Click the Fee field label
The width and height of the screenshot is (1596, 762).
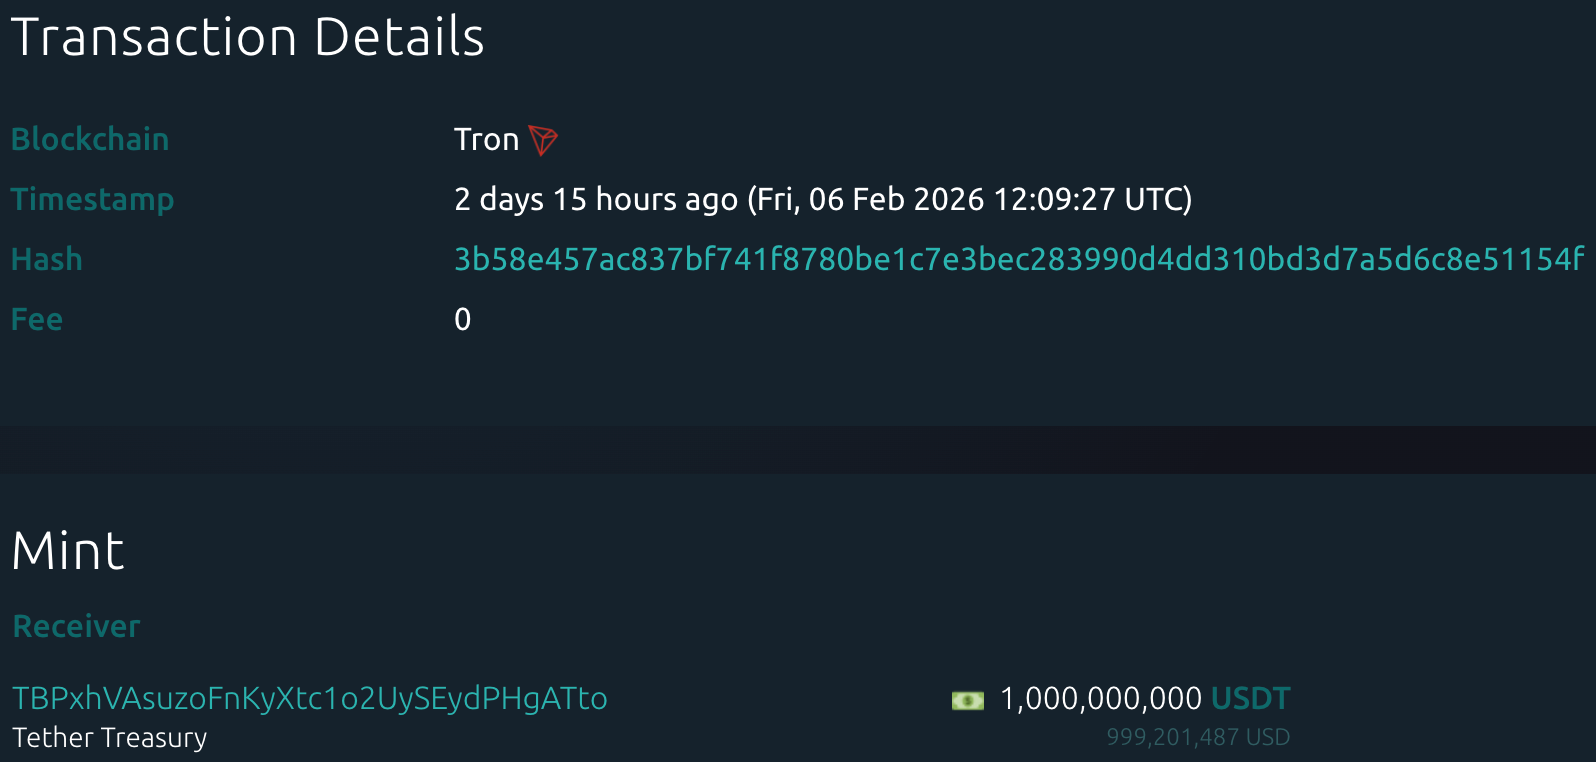37,320
